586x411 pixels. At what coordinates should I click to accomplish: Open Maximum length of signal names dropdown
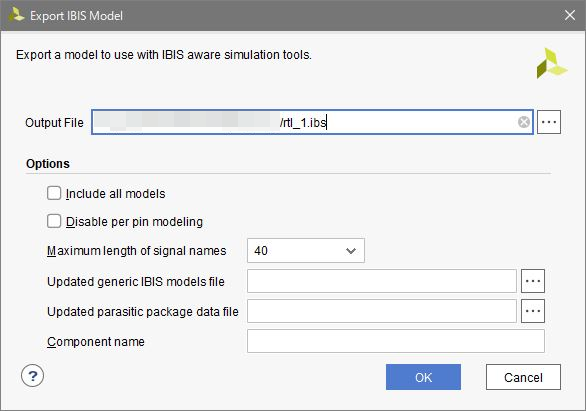306,251
